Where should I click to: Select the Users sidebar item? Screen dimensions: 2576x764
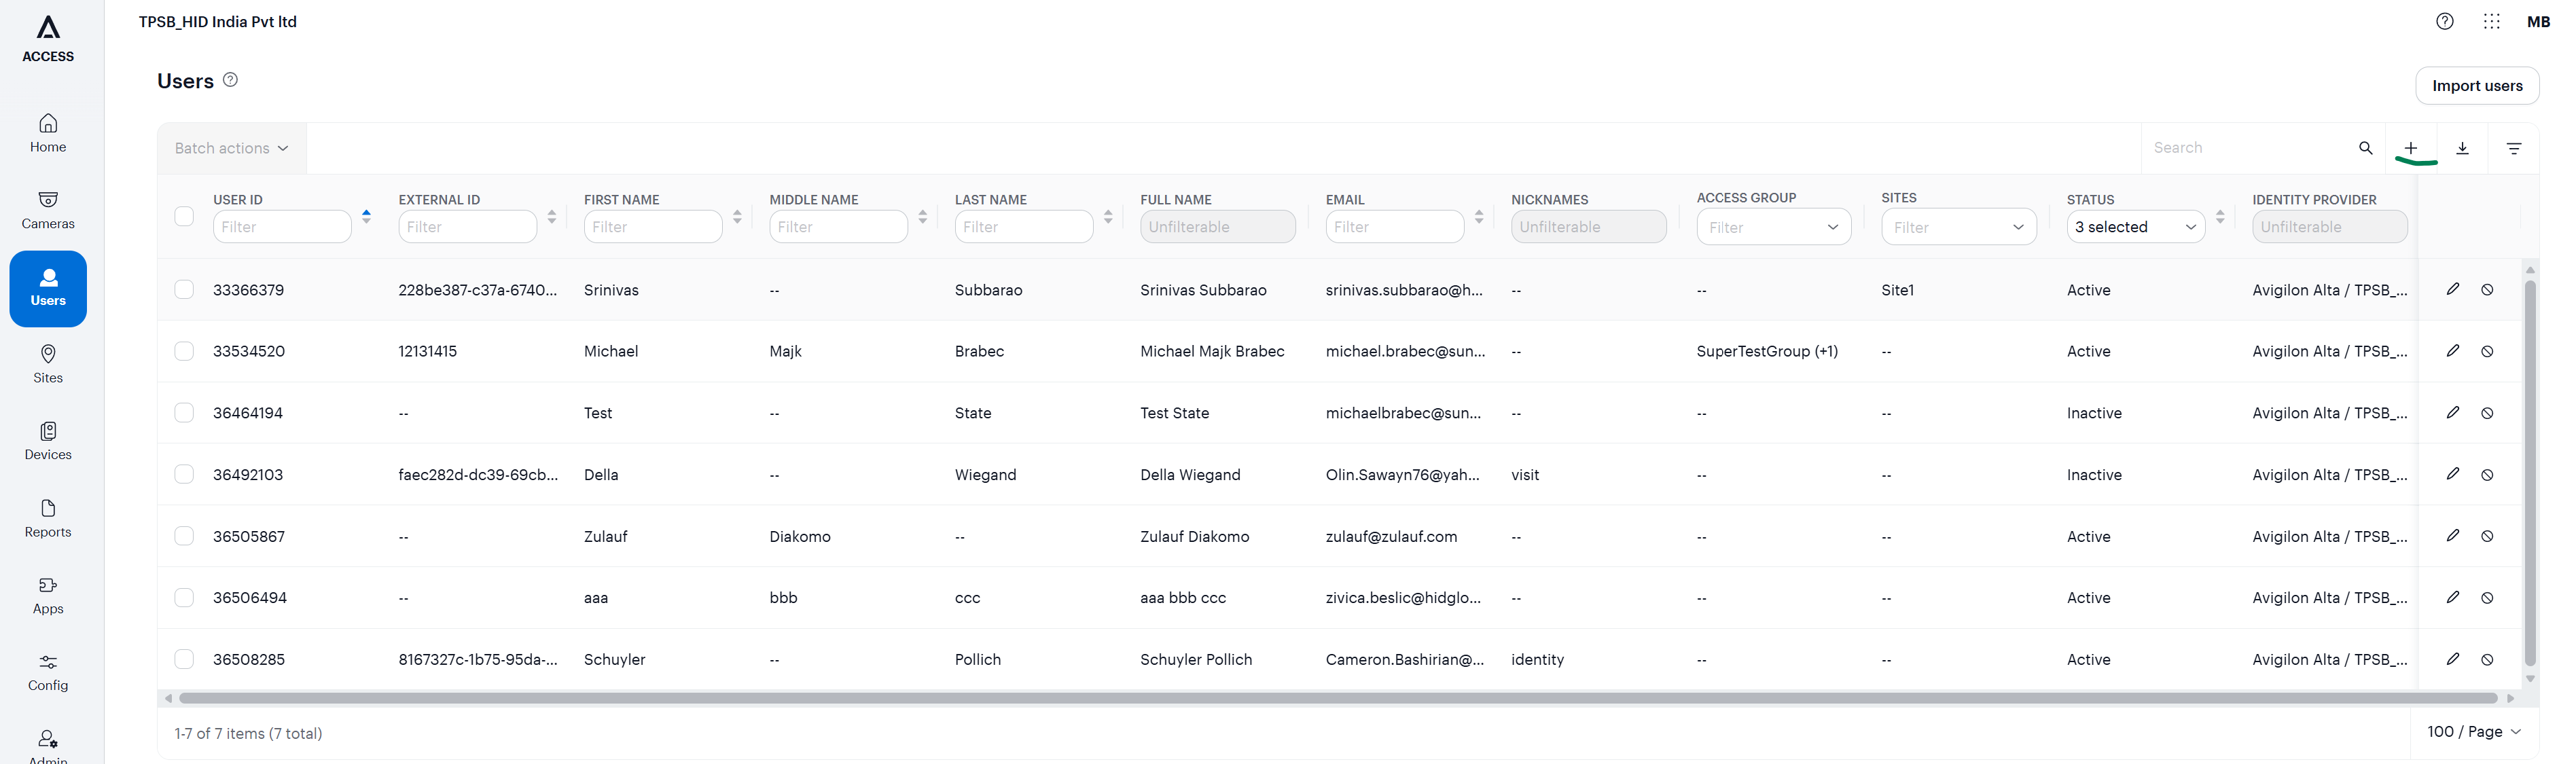(48, 288)
